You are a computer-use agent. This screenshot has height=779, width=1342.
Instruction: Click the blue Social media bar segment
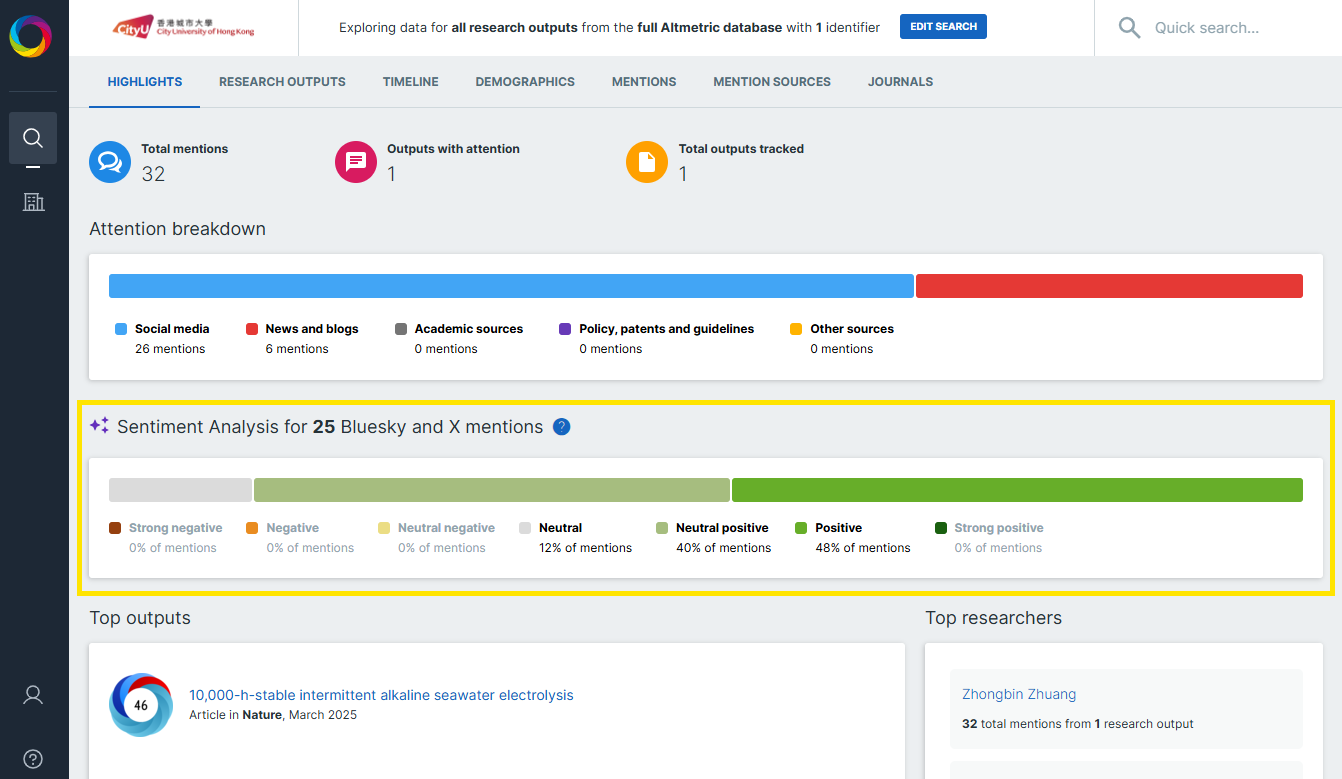coord(511,286)
